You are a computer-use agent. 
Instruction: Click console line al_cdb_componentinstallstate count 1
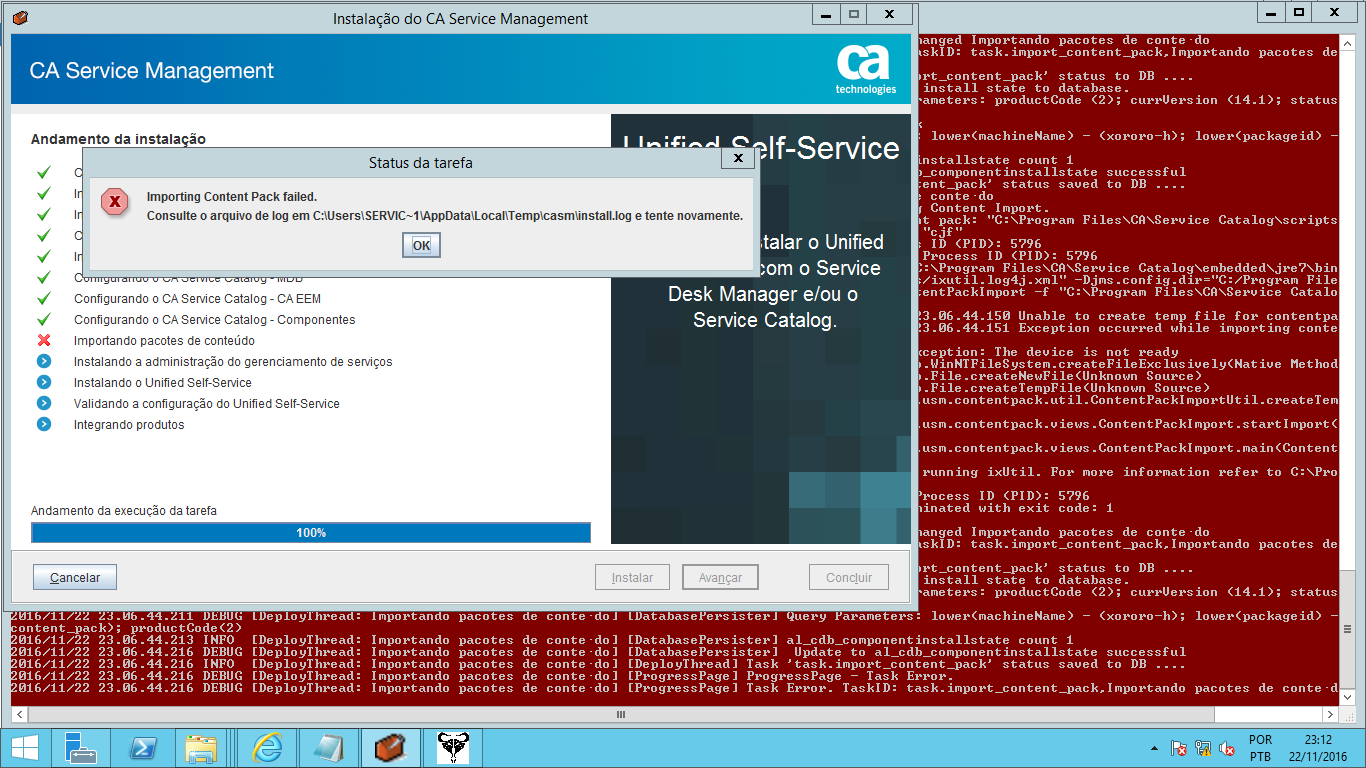[x=541, y=640]
